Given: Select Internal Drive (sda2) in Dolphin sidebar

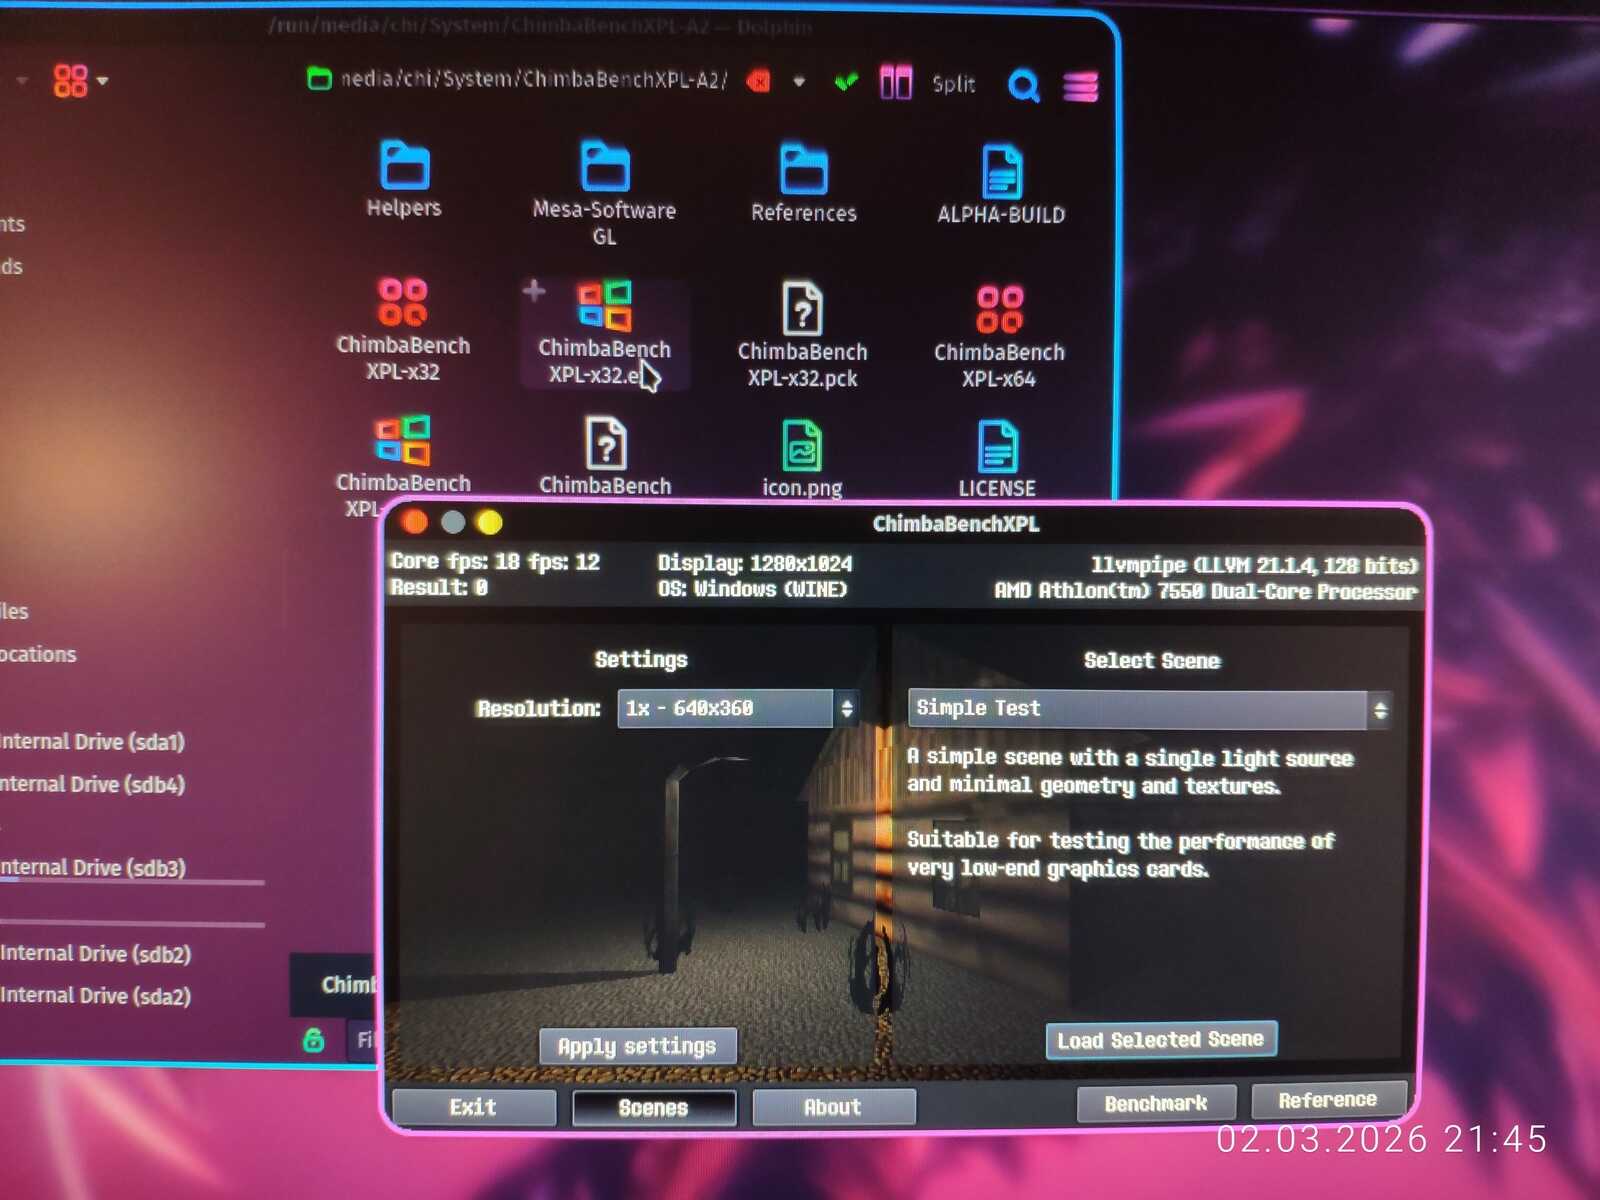Looking at the screenshot, I should (x=96, y=995).
